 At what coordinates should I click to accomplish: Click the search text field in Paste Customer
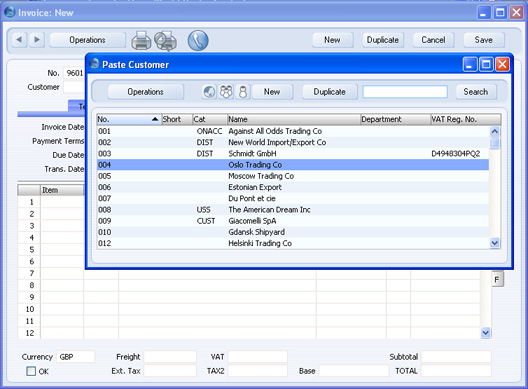pos(405,92)
